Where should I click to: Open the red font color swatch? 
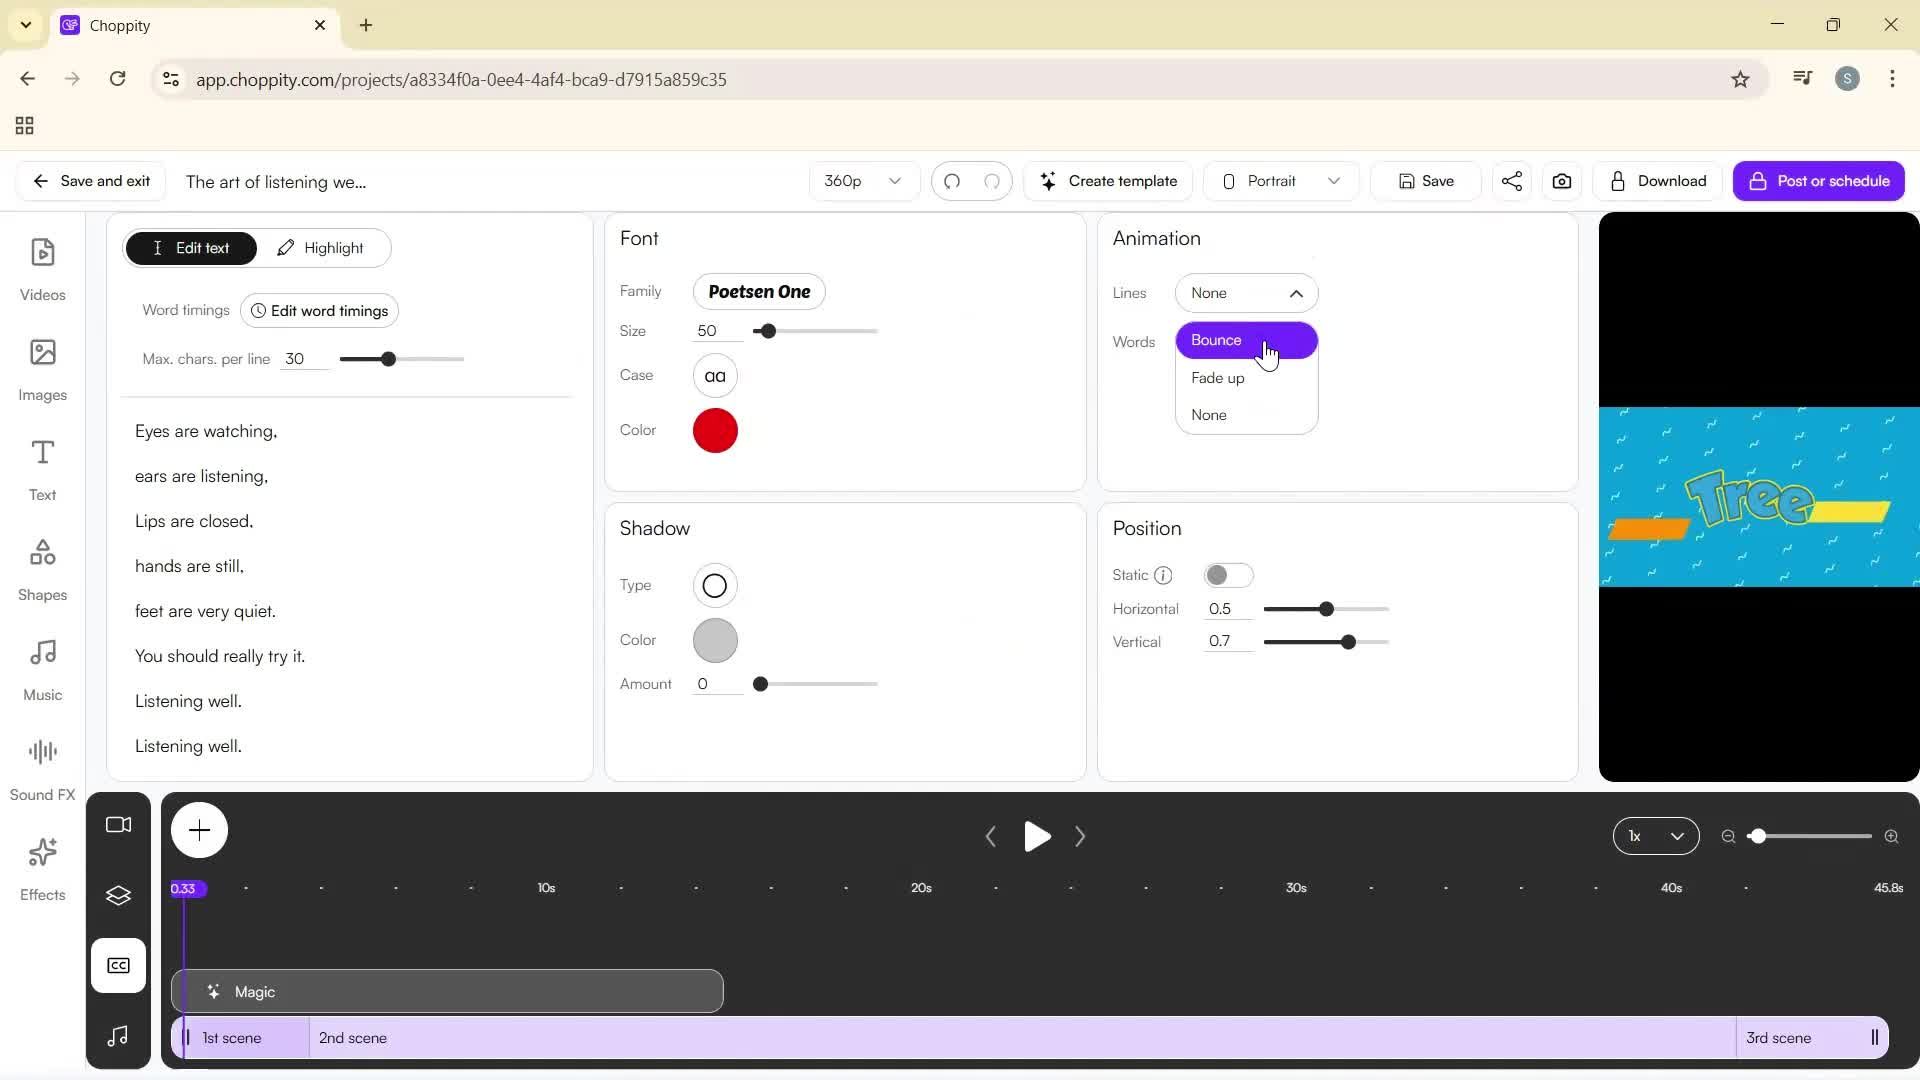714,431
